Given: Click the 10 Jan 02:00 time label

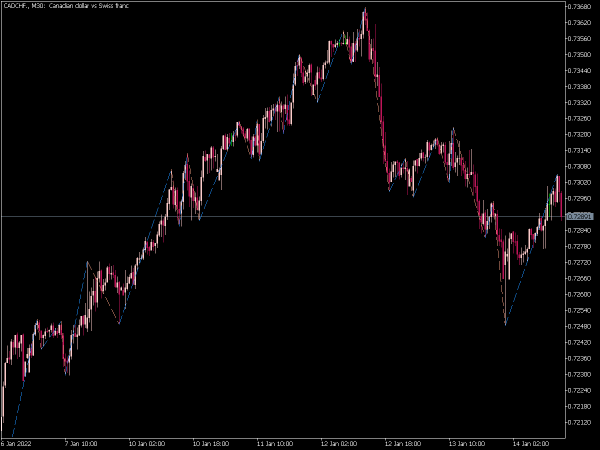Looking at the screenshot, I should [x=147, y=444].
